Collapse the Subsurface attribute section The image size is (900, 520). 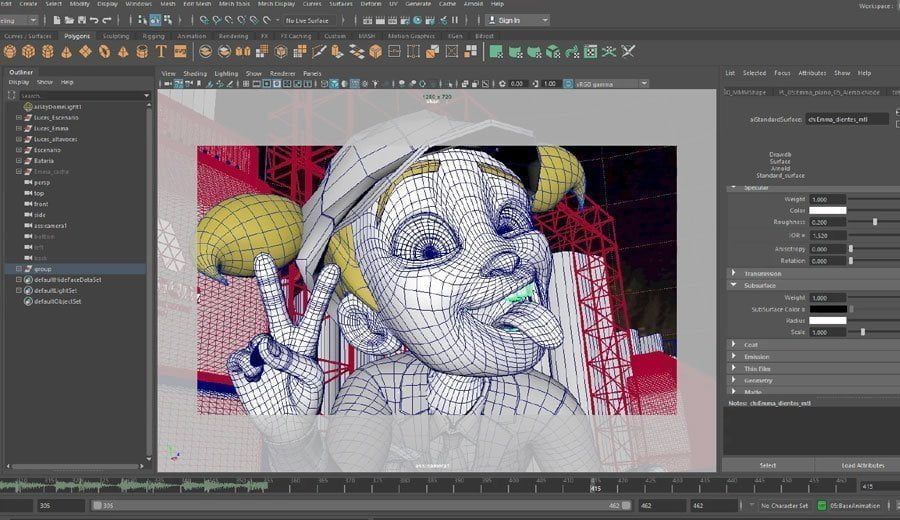coord(734,285)
